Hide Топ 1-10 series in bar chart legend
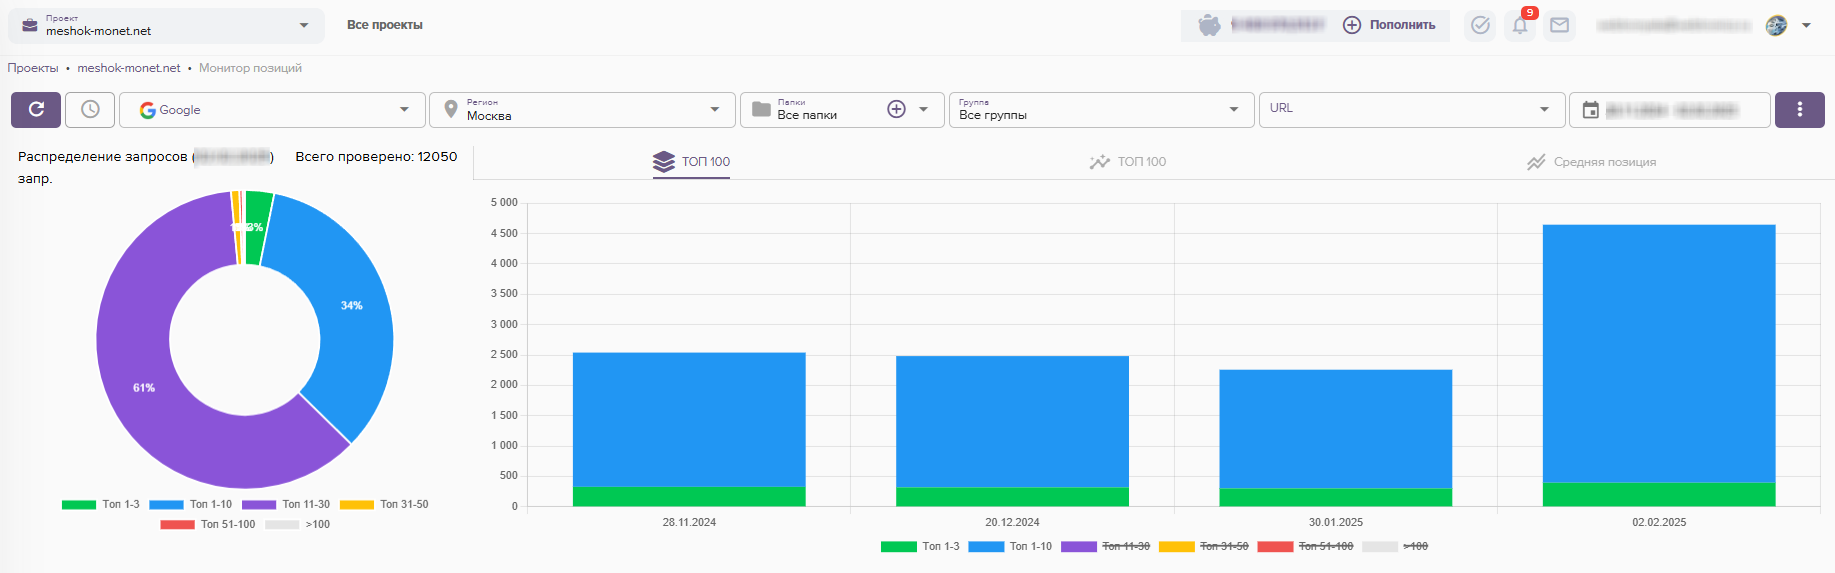The width and height of the screenshot is (1835, 573). pyautogui.click(x=1010, y=546)
